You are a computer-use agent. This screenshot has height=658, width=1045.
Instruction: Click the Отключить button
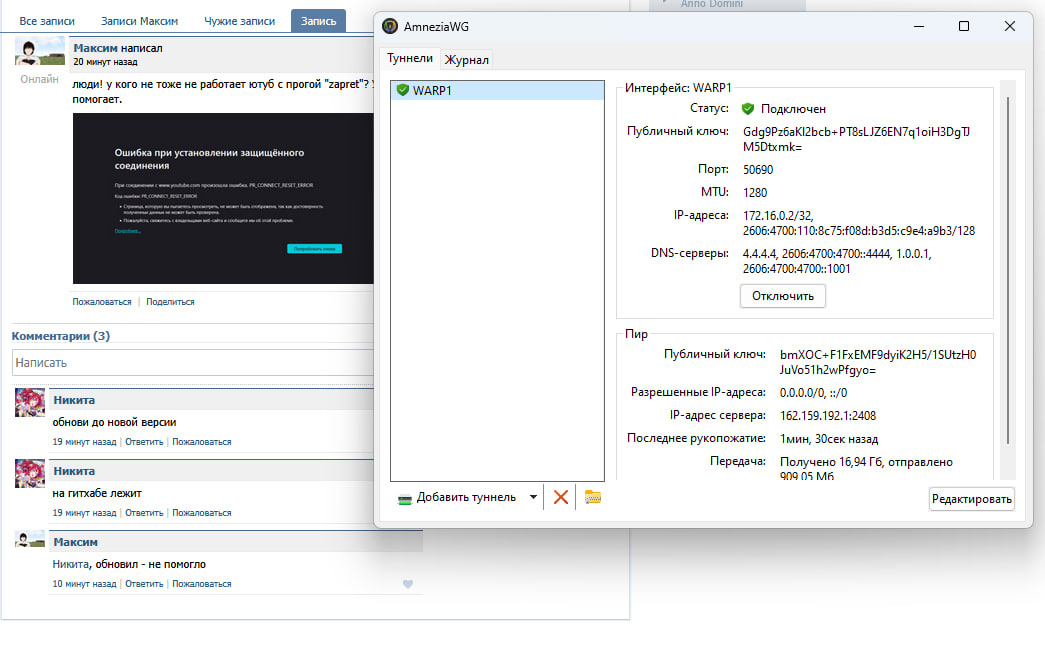[x=782, y=296]
